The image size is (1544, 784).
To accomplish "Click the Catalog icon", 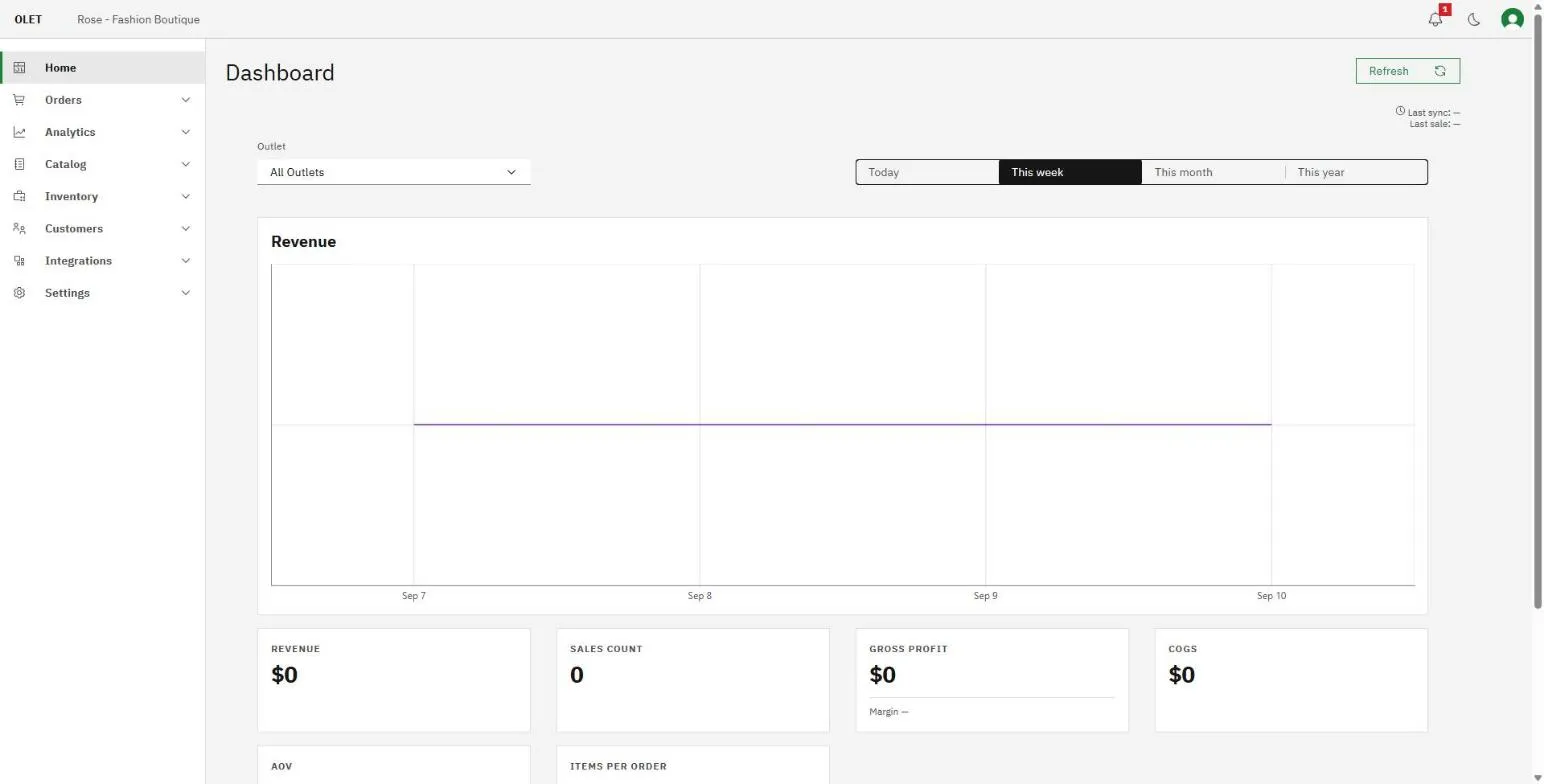I will pos(19,164).
